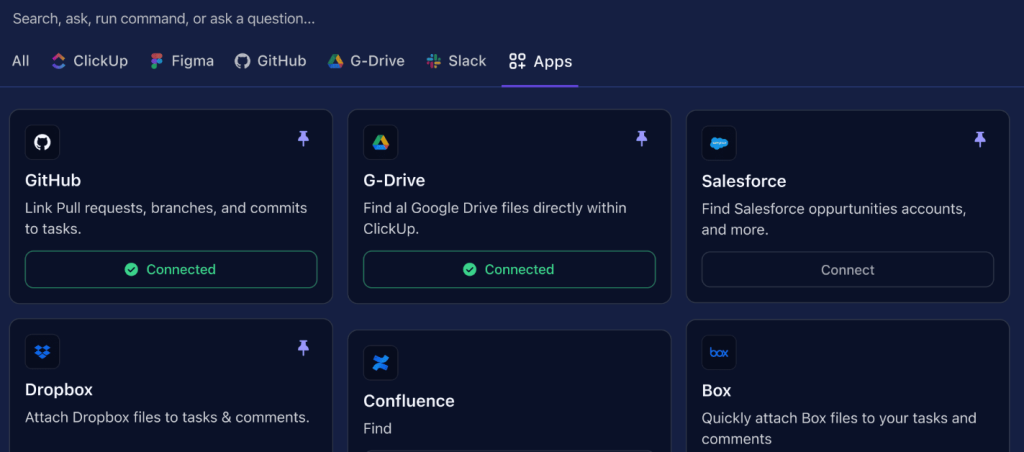This screenshot has height=452, width=1024.
Task: Click 'Attach Dropbox files to tasks' description
Action: coord(167,417)
